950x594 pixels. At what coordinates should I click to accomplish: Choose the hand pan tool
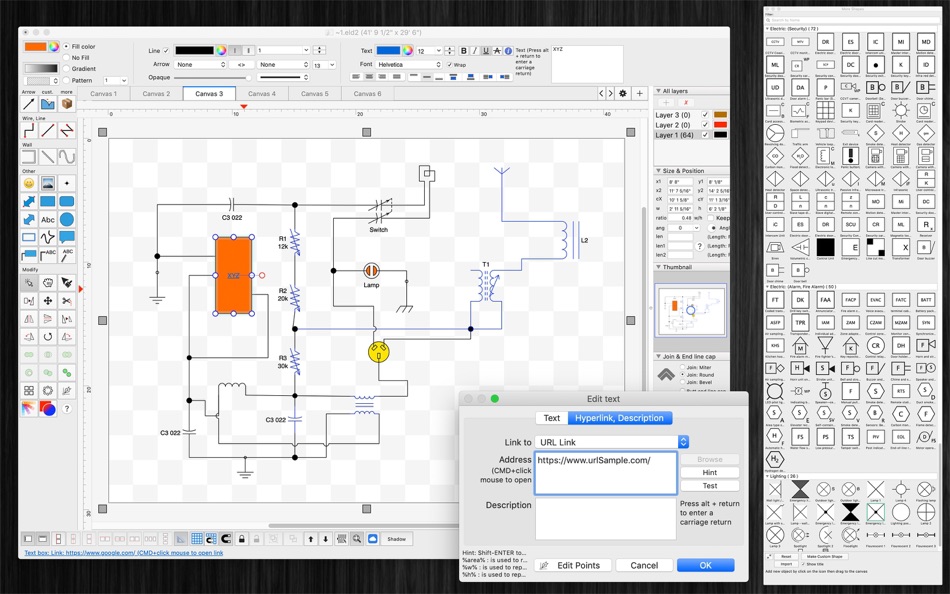tap(48, 282)
